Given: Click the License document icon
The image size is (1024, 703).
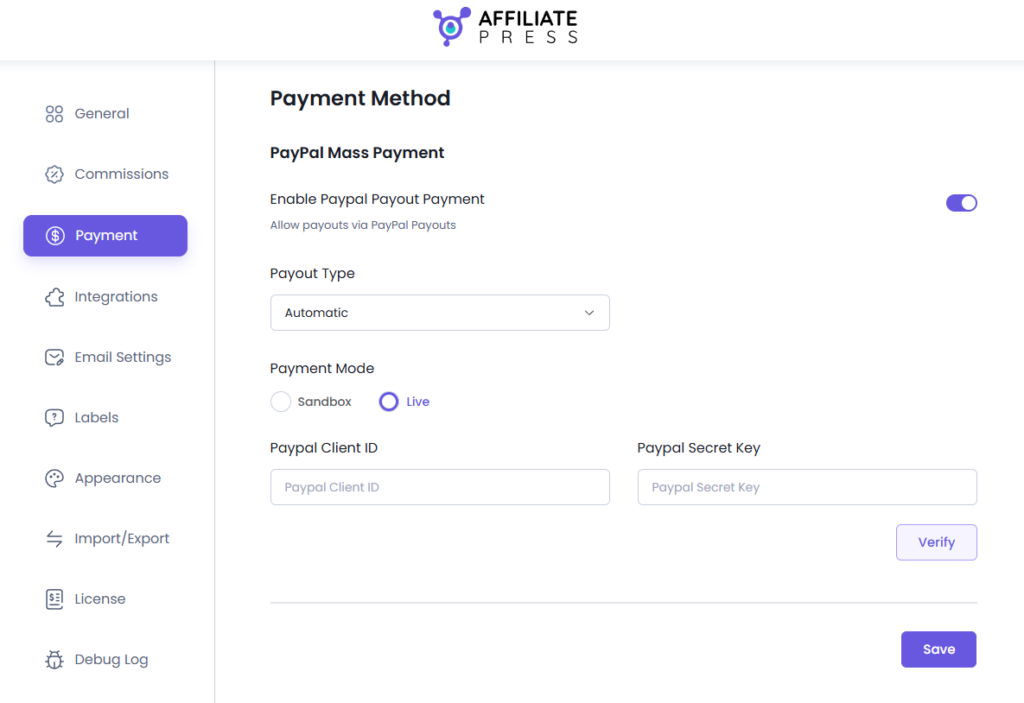Looking at the screenshot, I should 54,599.
